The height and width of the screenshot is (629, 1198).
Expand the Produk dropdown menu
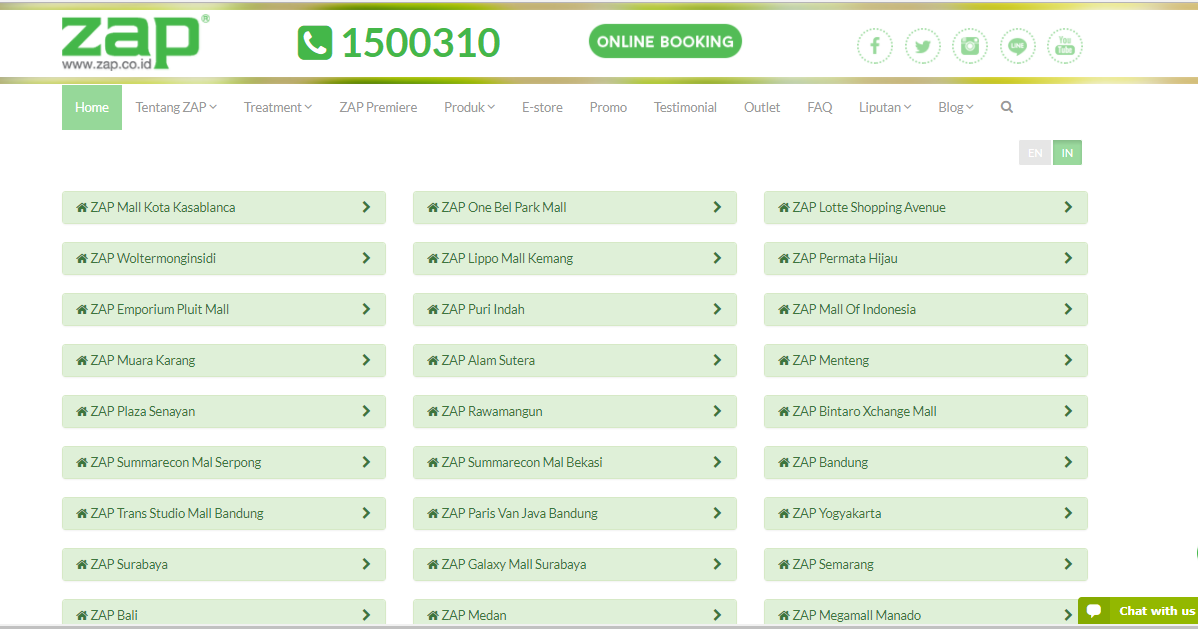(x=470, y=107)
